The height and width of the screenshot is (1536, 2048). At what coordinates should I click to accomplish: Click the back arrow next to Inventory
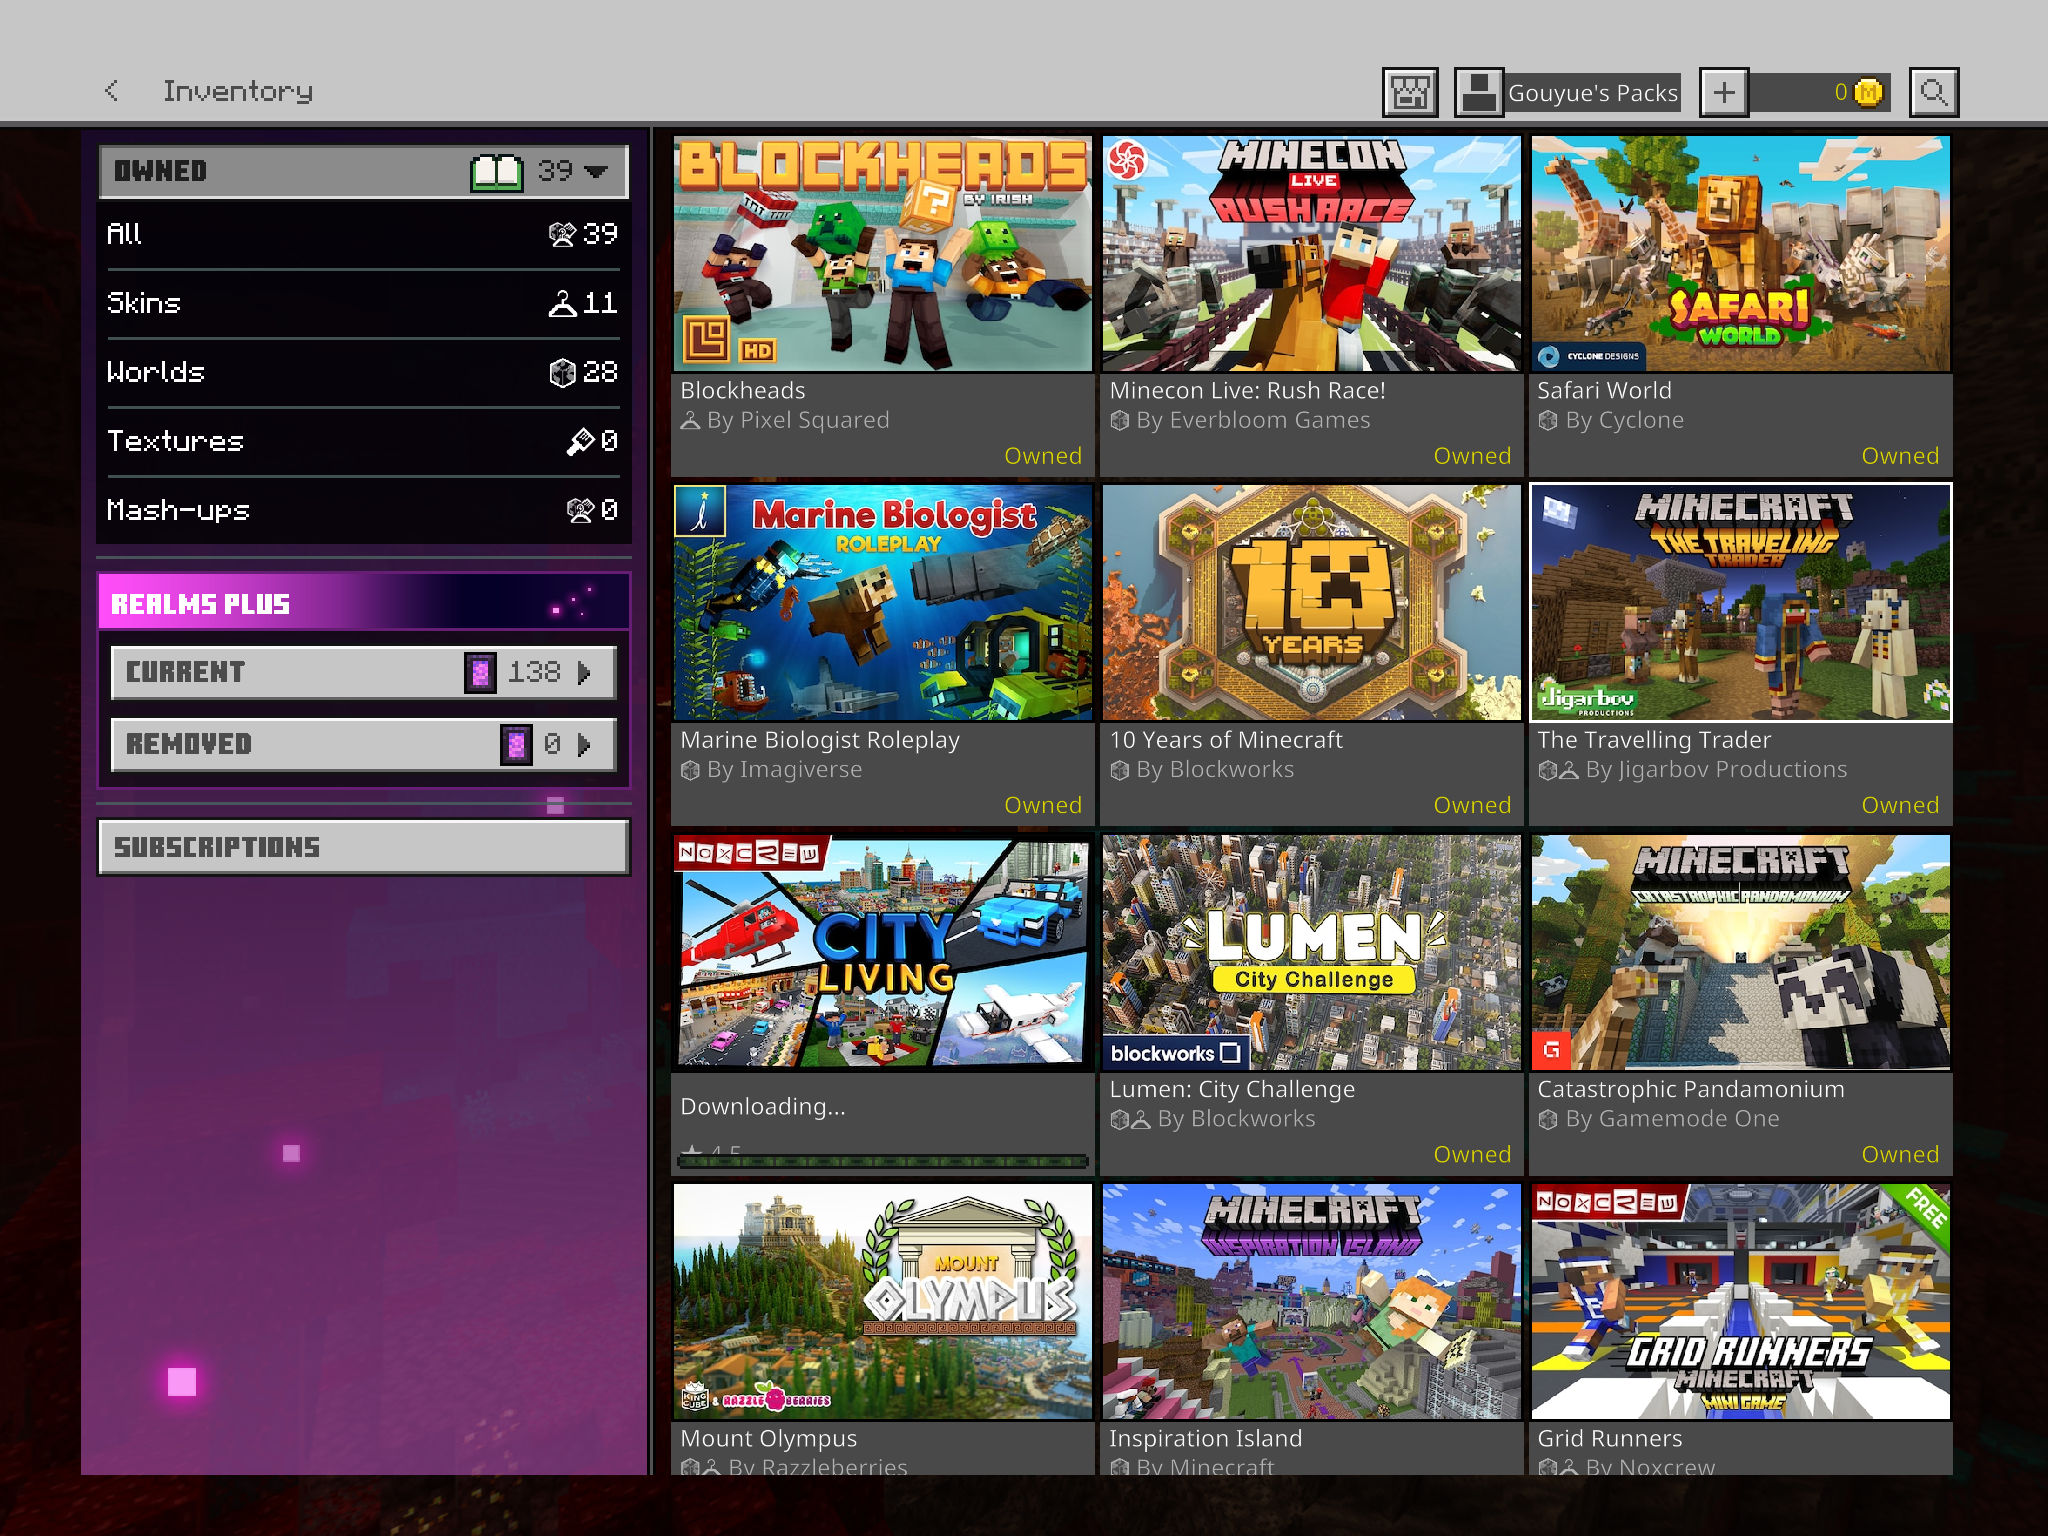click(112, 91)
